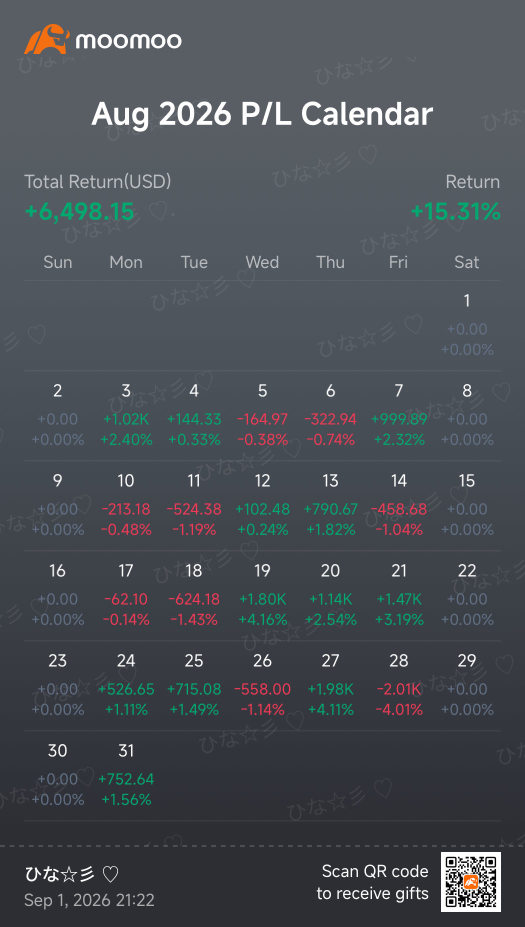The image size is (525, 927).
Task: Select the day 25 cell showing +715.08
Action: 194,686
